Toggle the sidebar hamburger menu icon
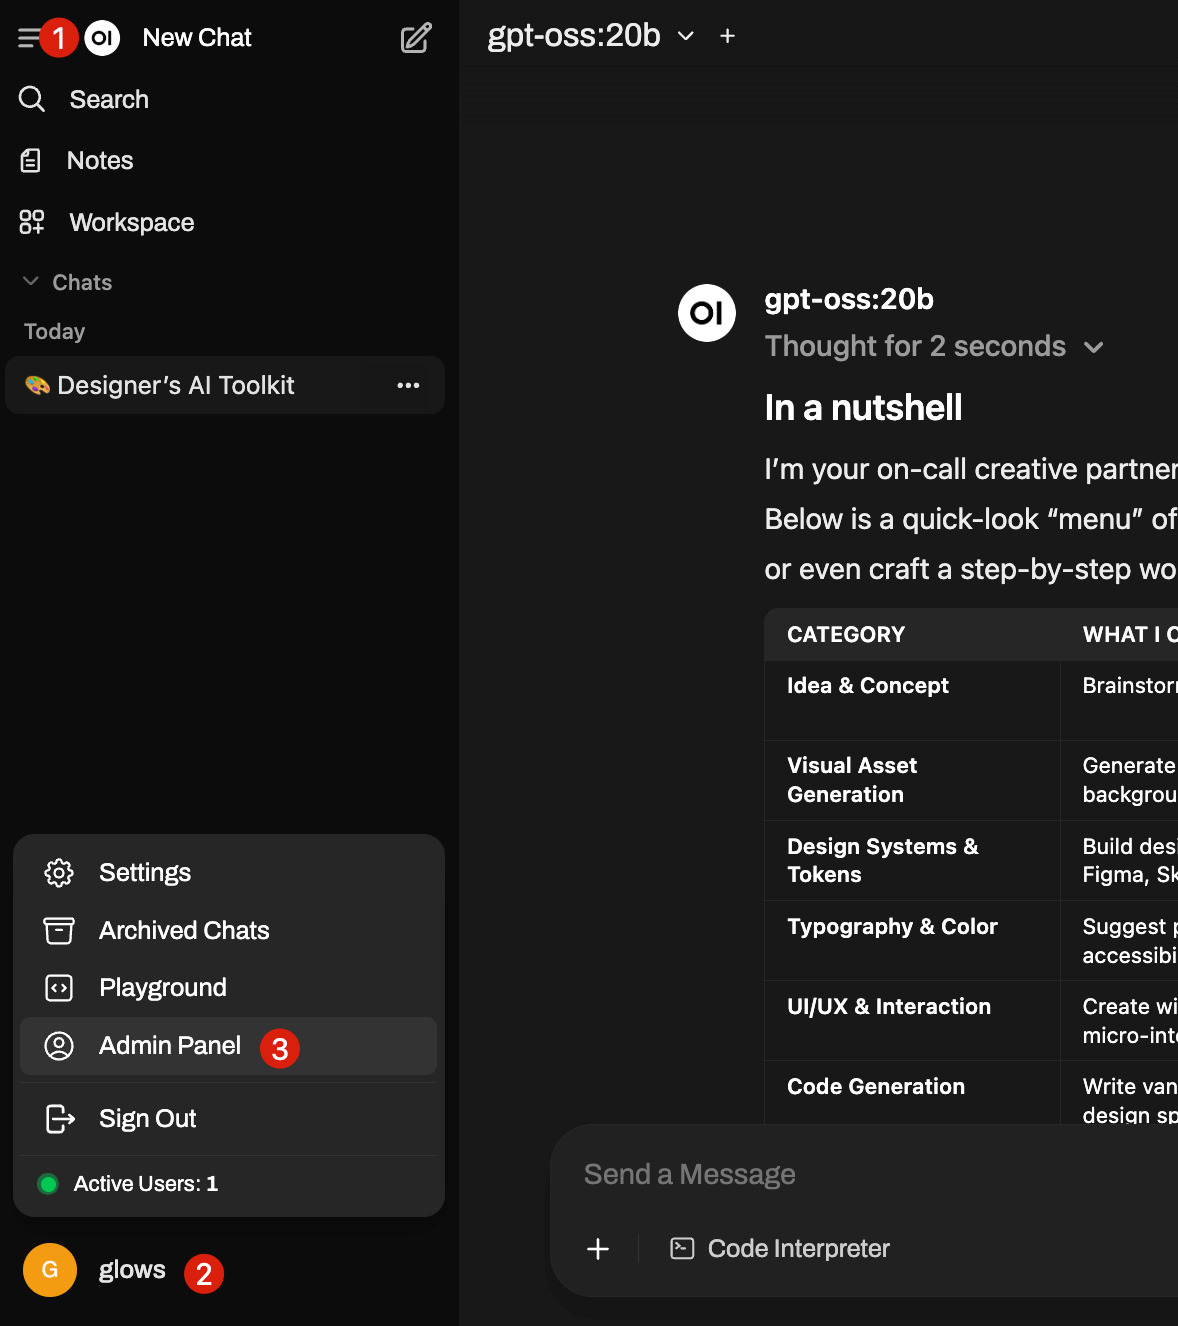The height and width of the screenshot is (1326, 1178). tap(29, 38)
